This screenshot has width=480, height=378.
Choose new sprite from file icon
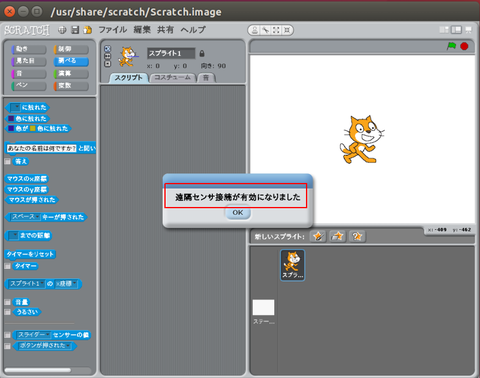(337, 236)
